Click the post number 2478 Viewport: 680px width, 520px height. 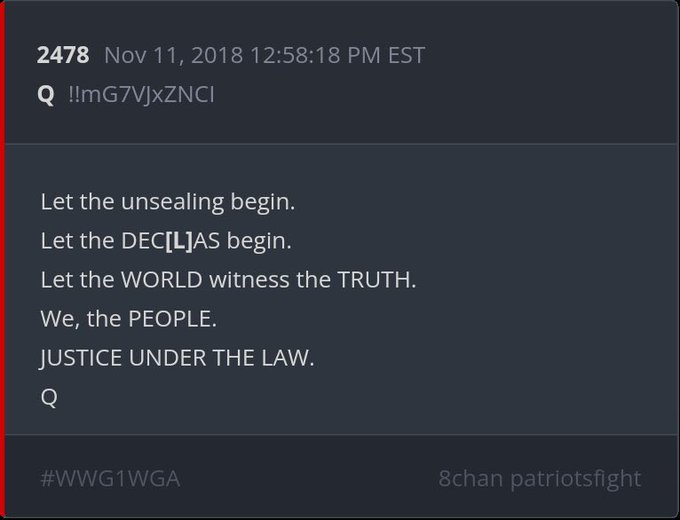(63, 56)
